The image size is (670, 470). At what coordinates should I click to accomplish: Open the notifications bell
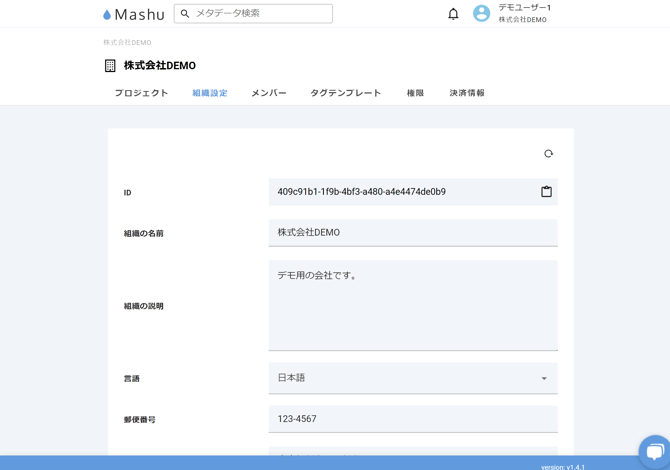453,14
